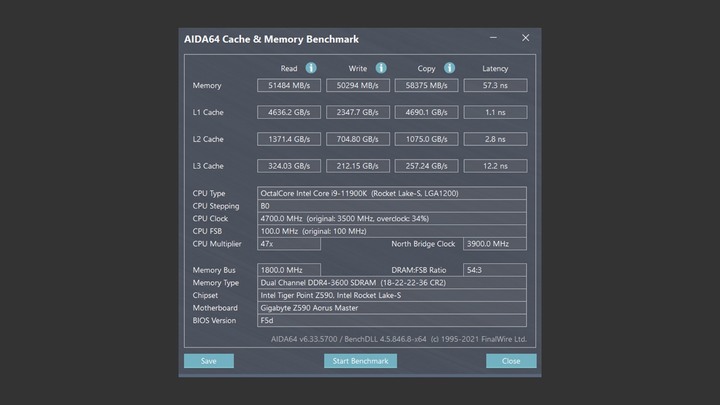Click the CPU Type field showing i9-11900K
Viewport: 720px width, 405px height.
(392, 193)
